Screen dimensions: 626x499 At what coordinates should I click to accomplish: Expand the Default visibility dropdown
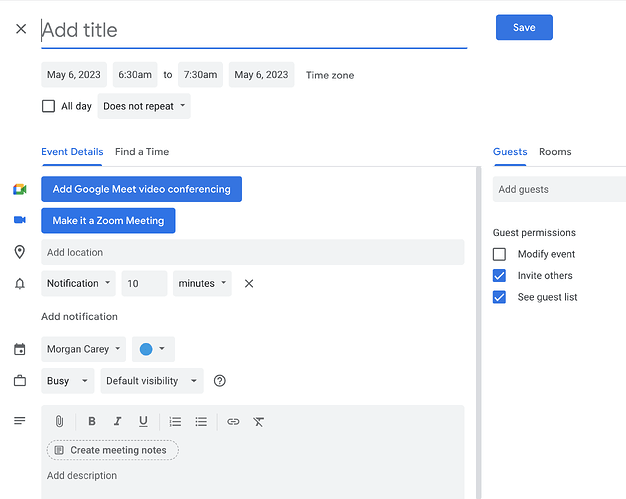coord(152,381)
